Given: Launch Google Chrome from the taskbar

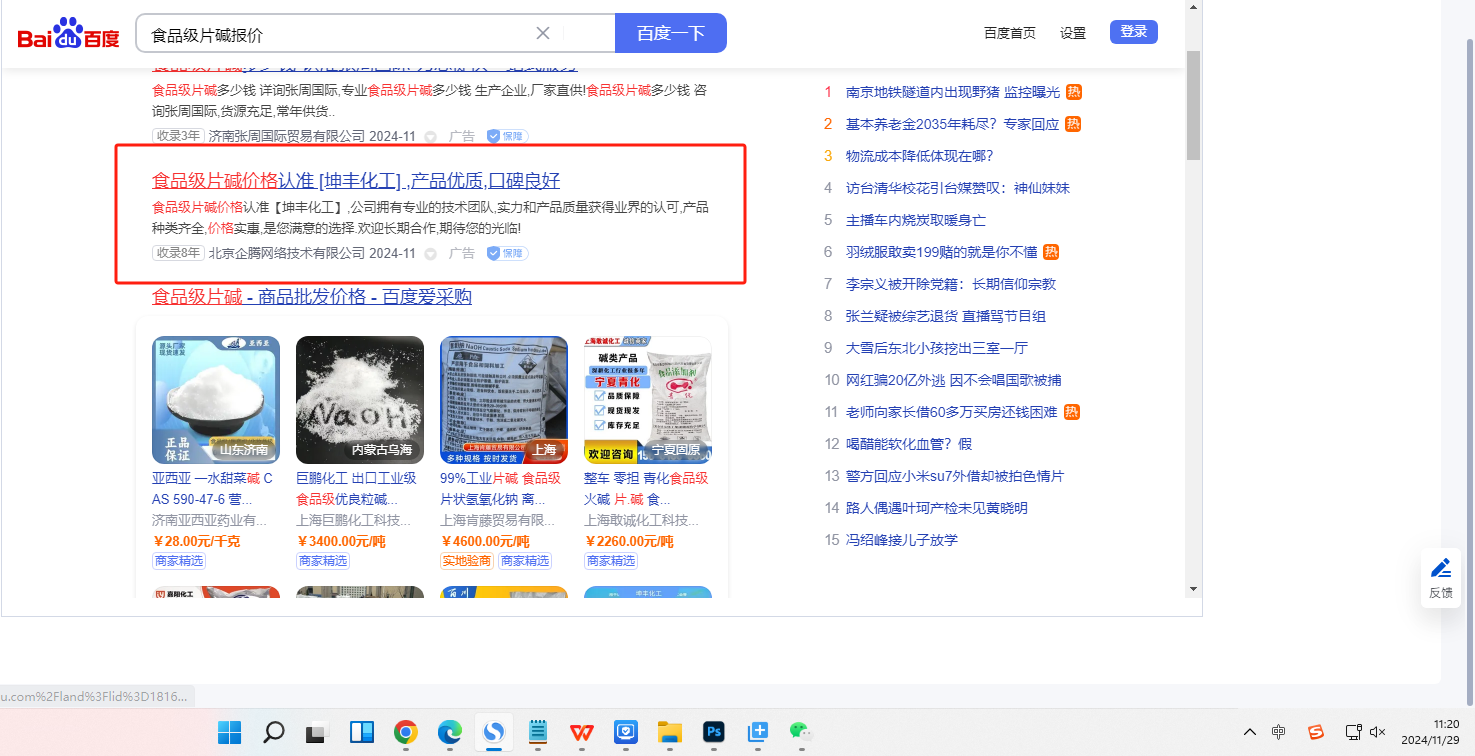Looking at the screenshot, I should coord(405,732).
